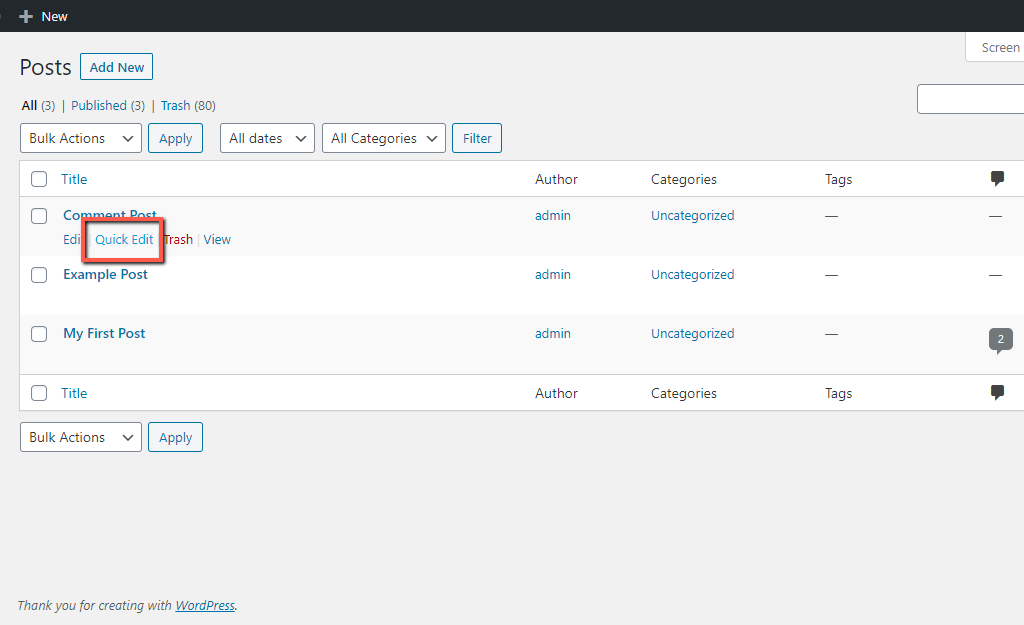1024x625 pixels.
Task: Click Quick Edit under Comment Post
Action: pos(124,240)
